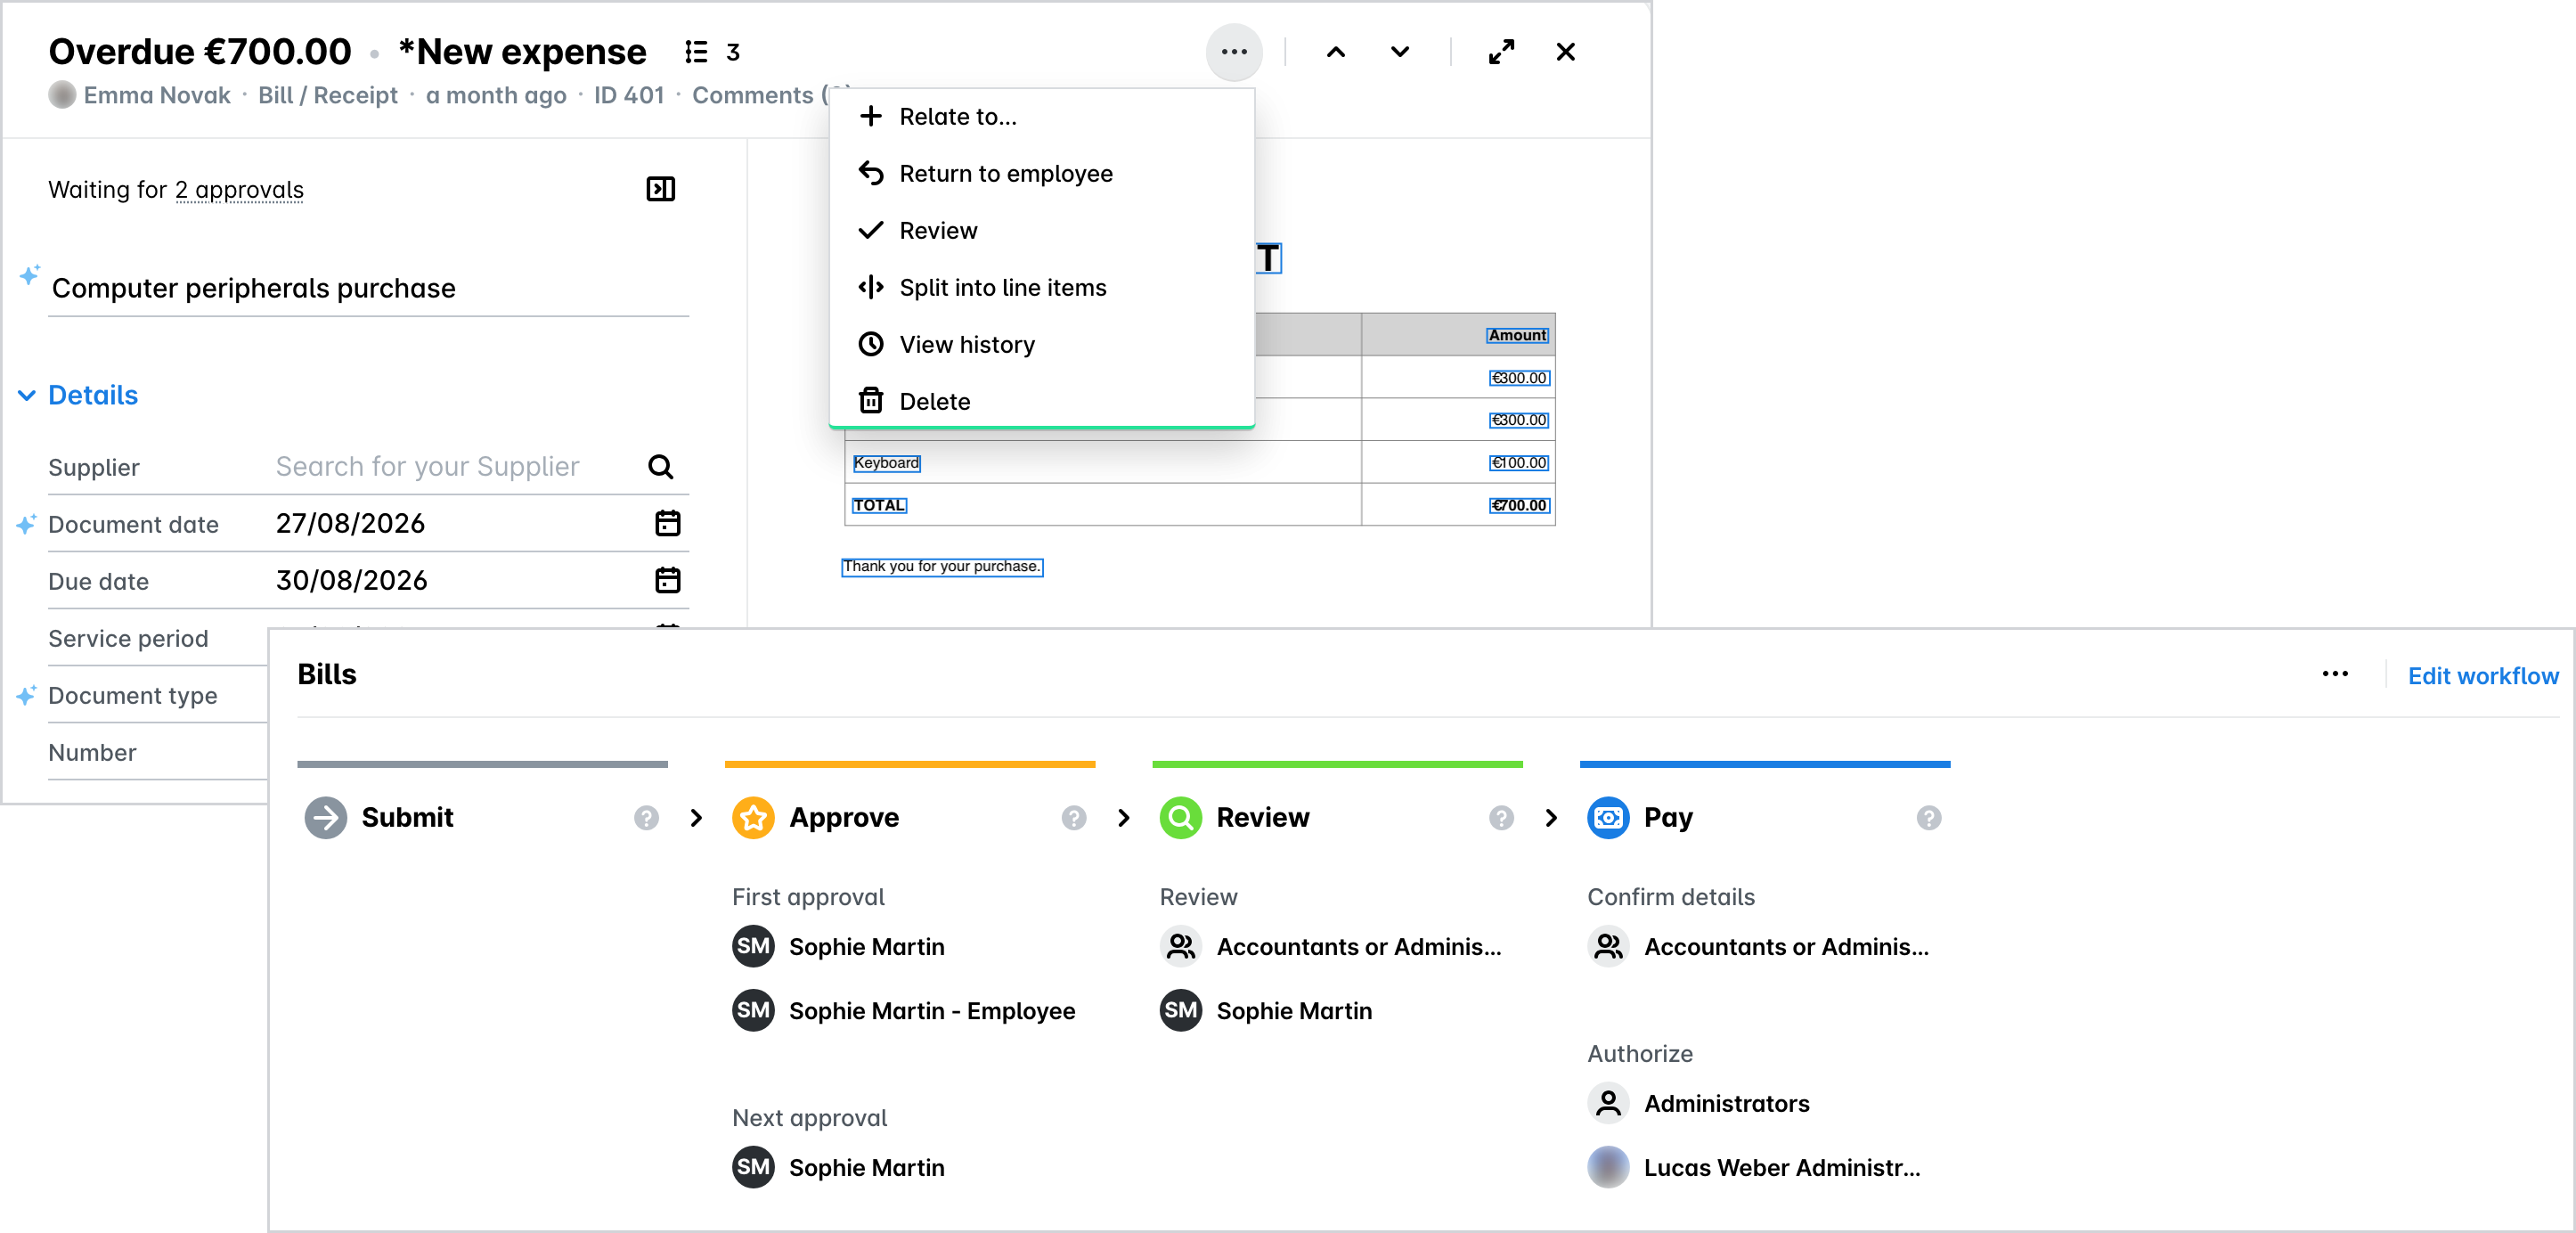Image resolution: width=2576 pixels, height=1233 pixels.
Task: Click the €700.00 total amount in receipt
Action: (1519, 506)
